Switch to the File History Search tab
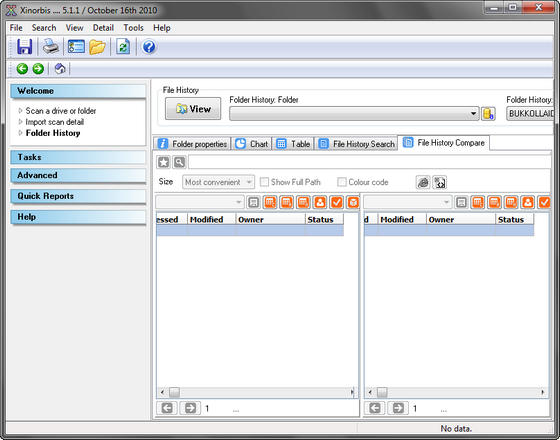Screen dimensions: 560x440 (356, 144)
